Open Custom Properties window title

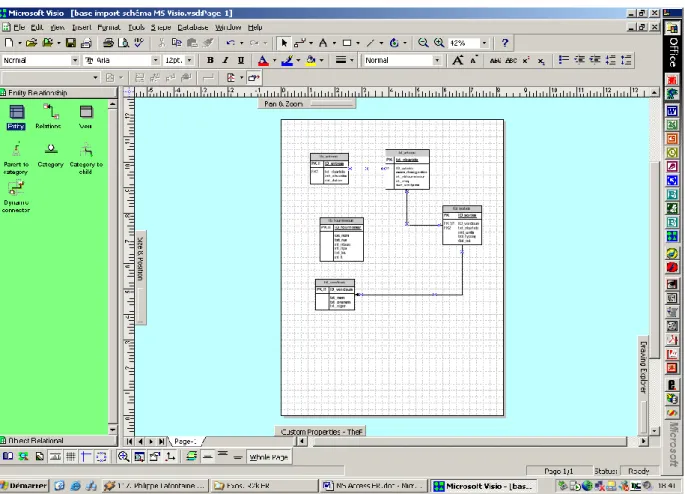click(321, 432)
